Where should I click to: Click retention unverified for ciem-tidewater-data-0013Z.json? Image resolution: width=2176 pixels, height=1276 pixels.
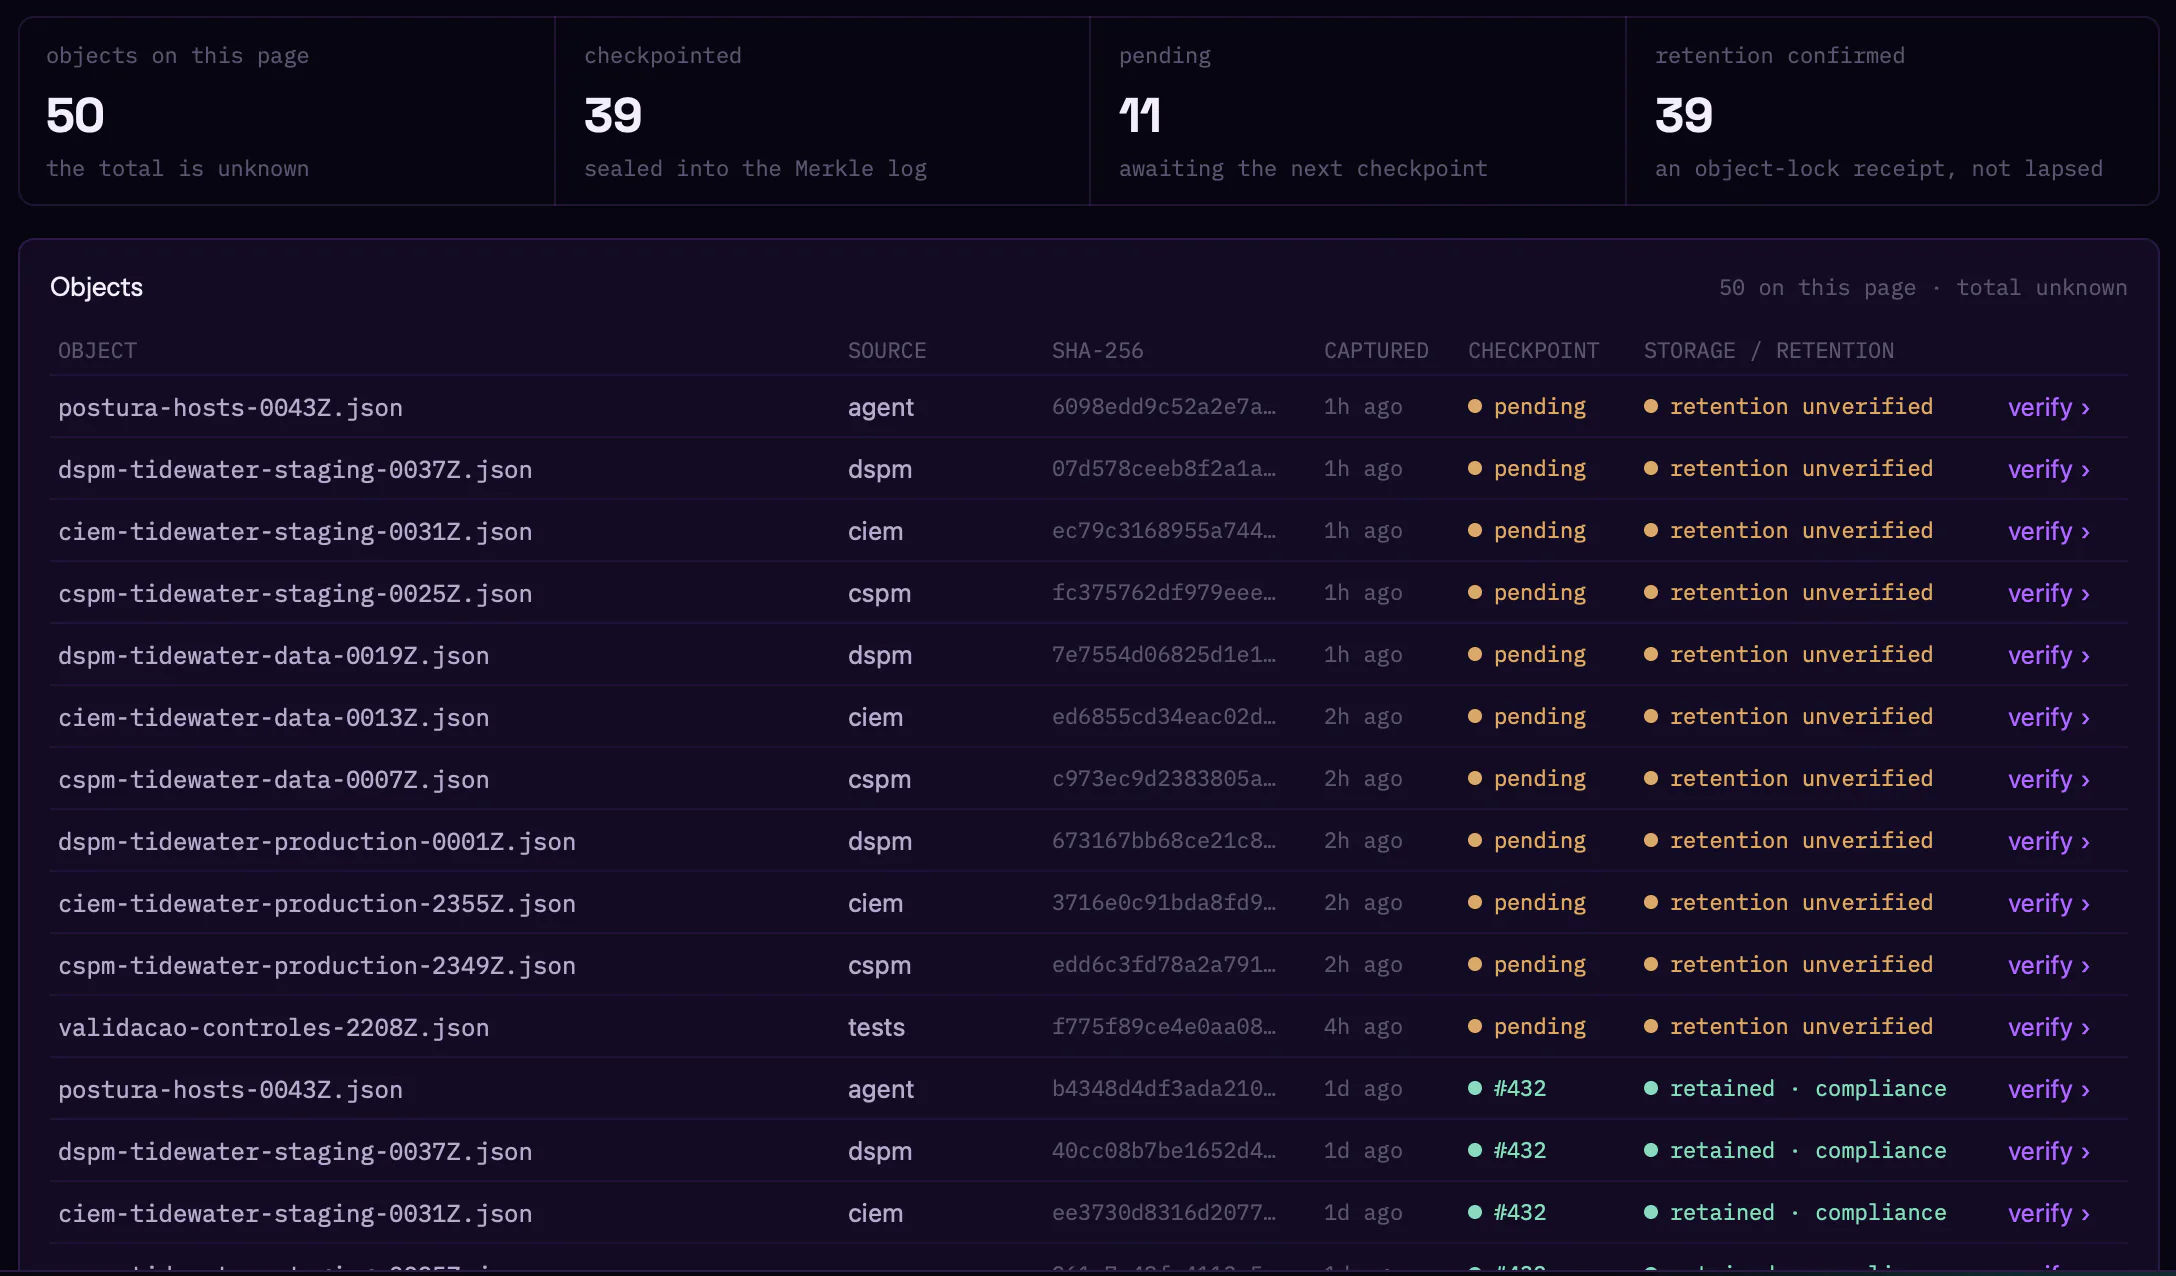tap(1788, 716)
